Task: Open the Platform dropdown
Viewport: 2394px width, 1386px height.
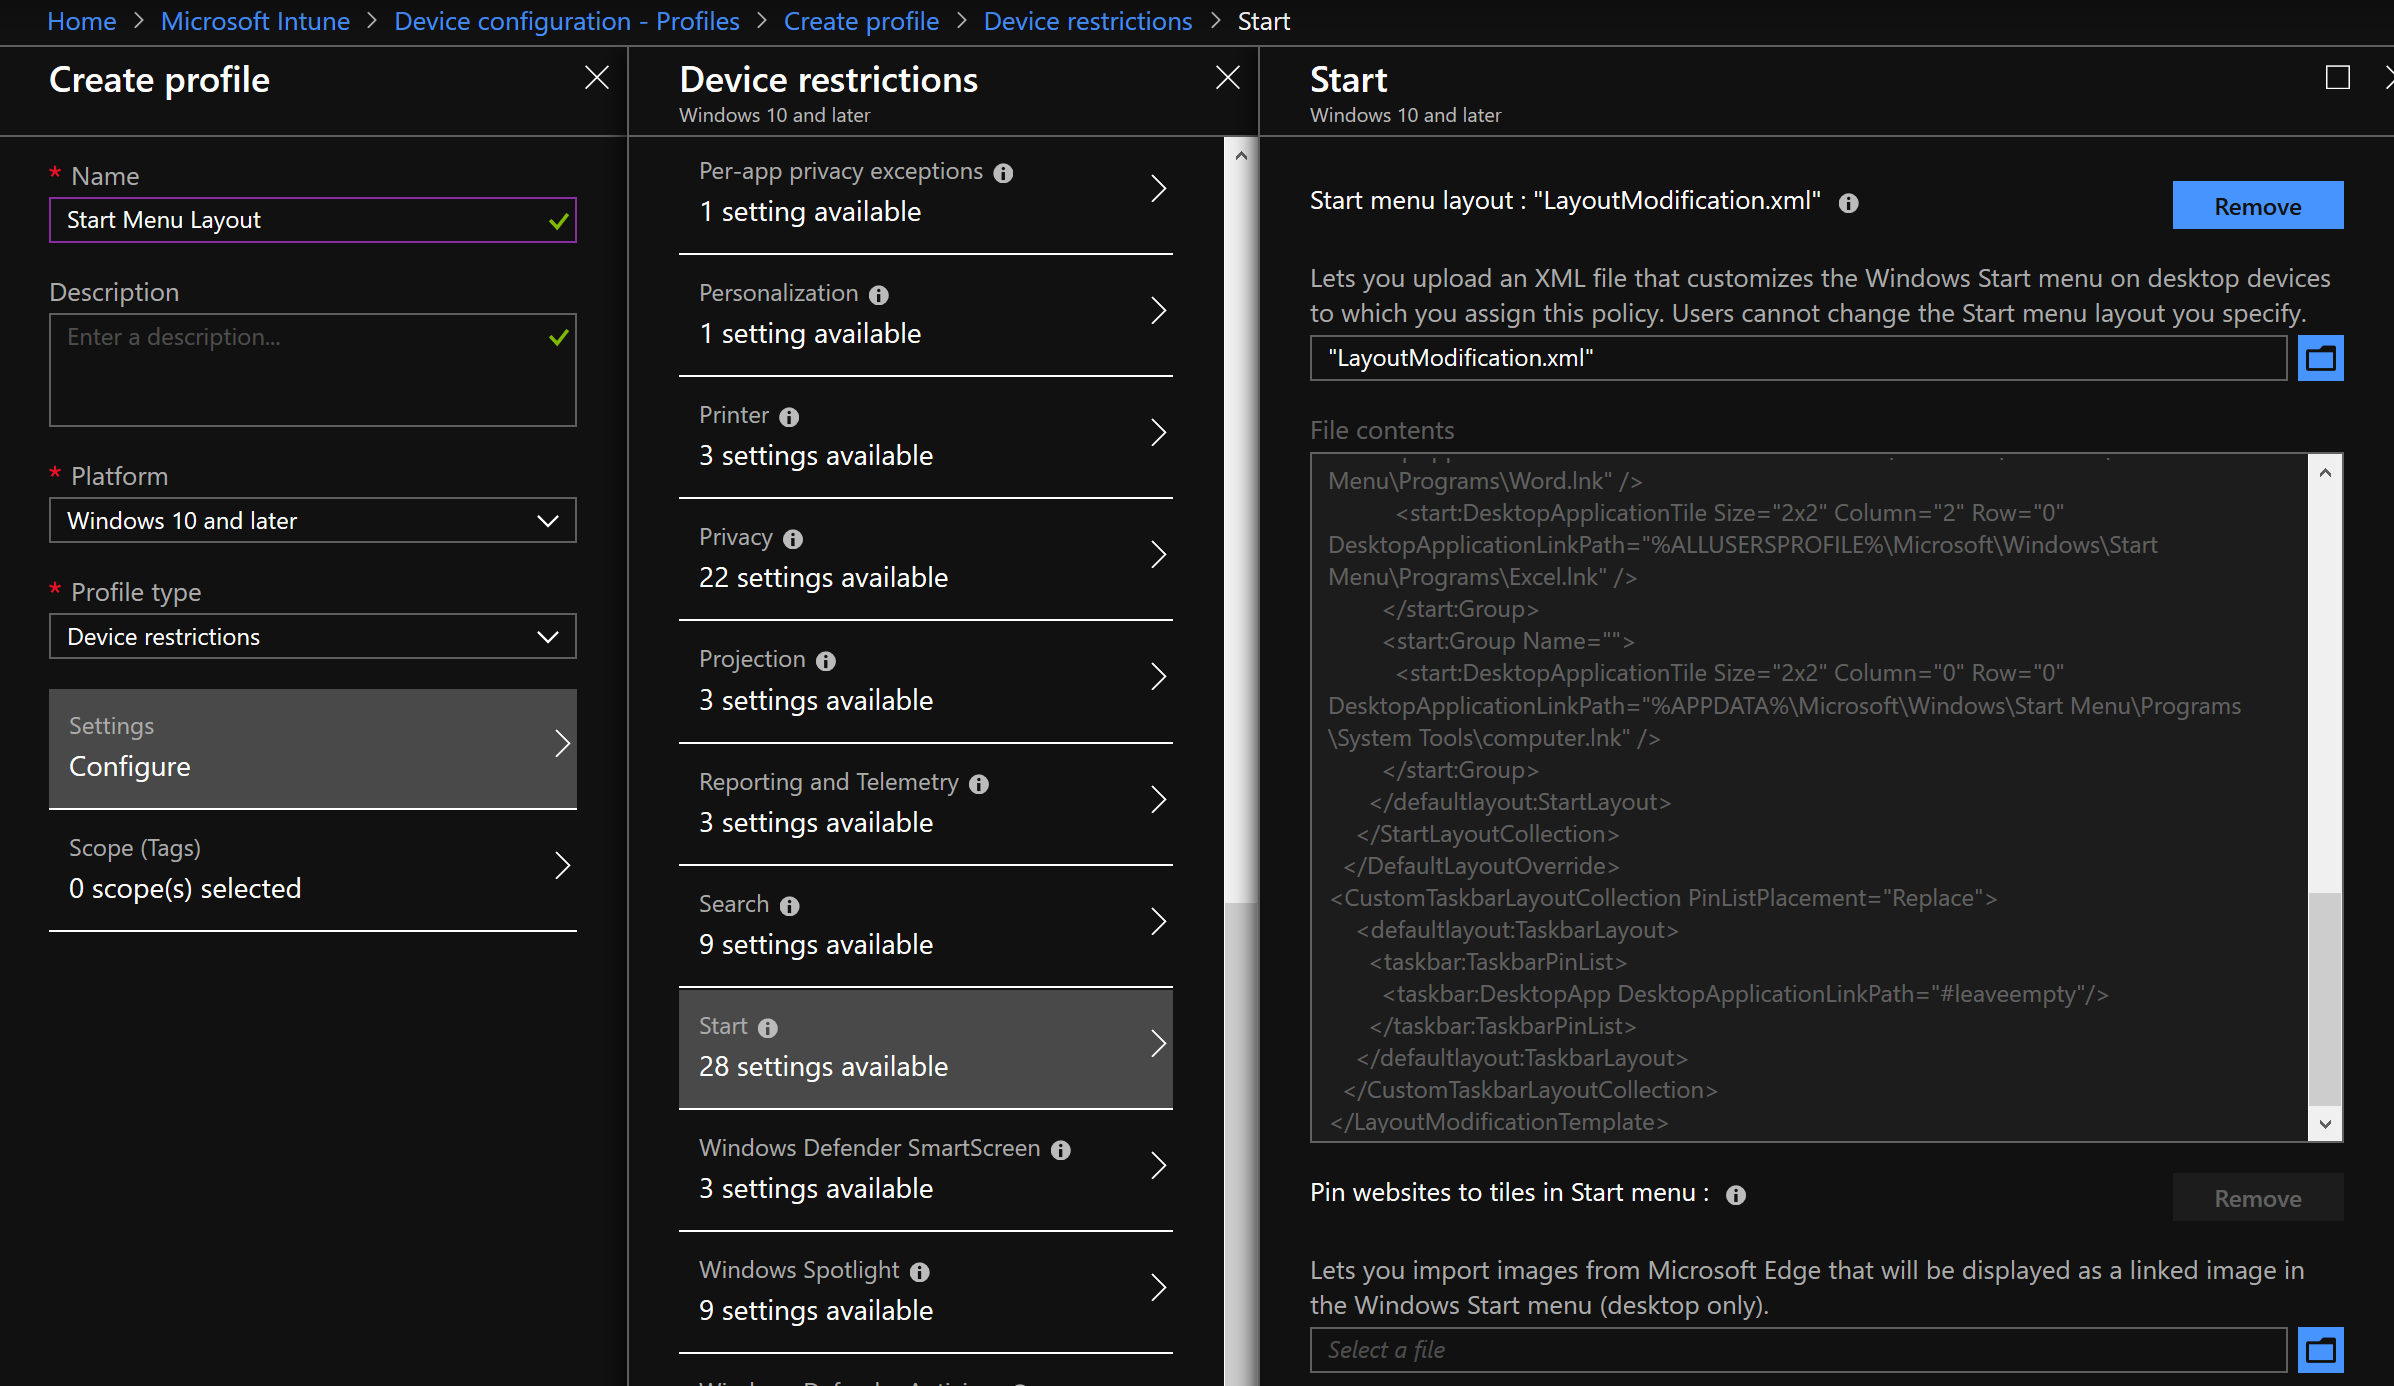Action: tap(313, 520)
